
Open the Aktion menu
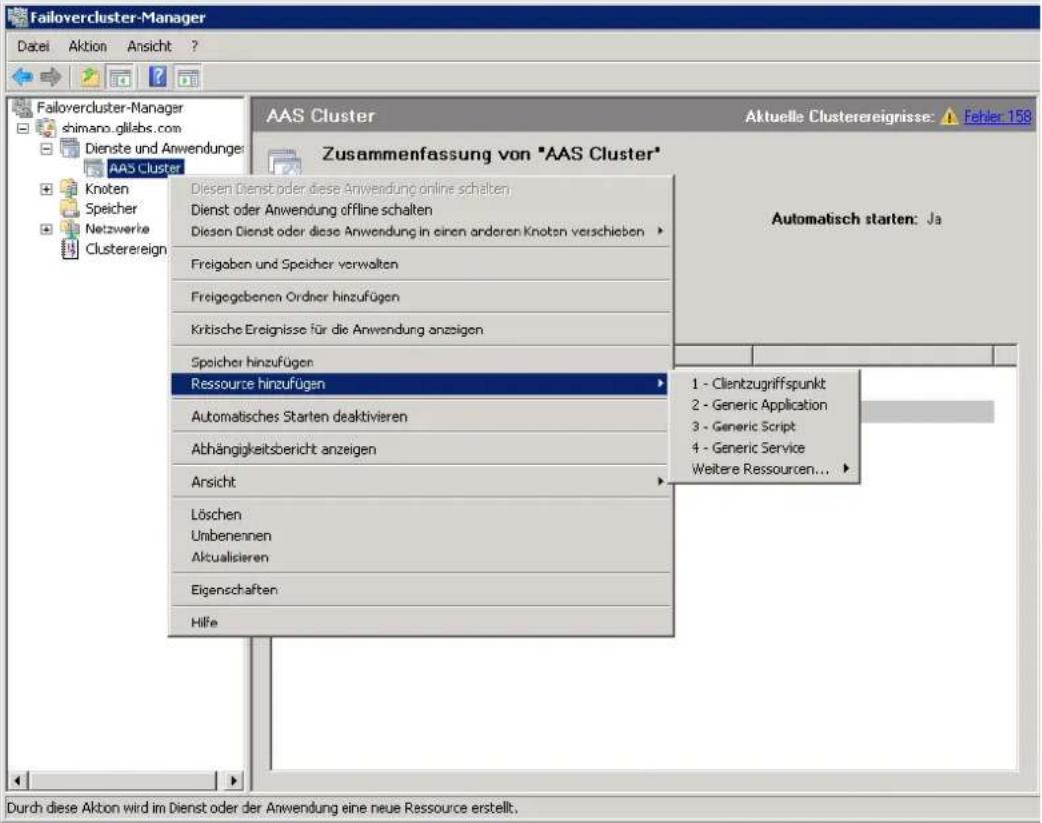[x=87, y=46]
